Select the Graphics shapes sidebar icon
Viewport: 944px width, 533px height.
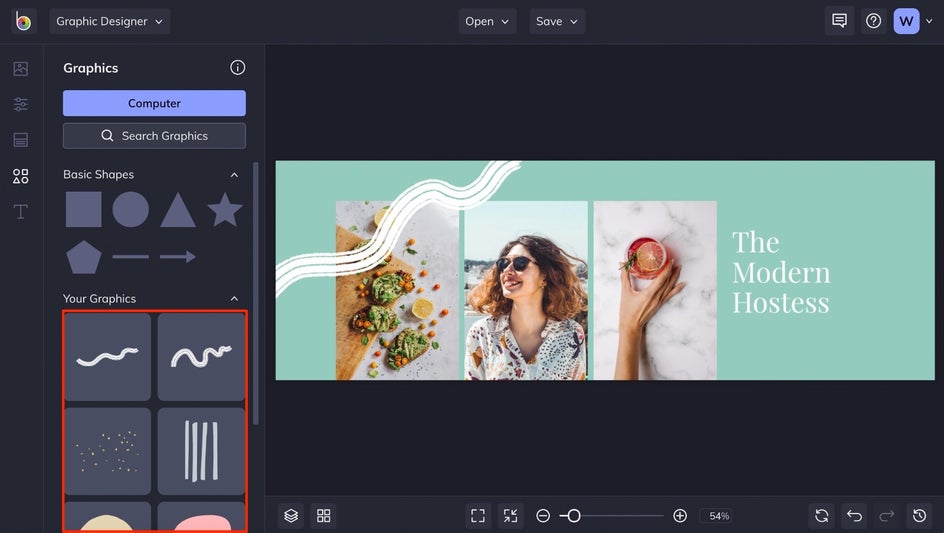pyautogui.click(x=20, y=176)
